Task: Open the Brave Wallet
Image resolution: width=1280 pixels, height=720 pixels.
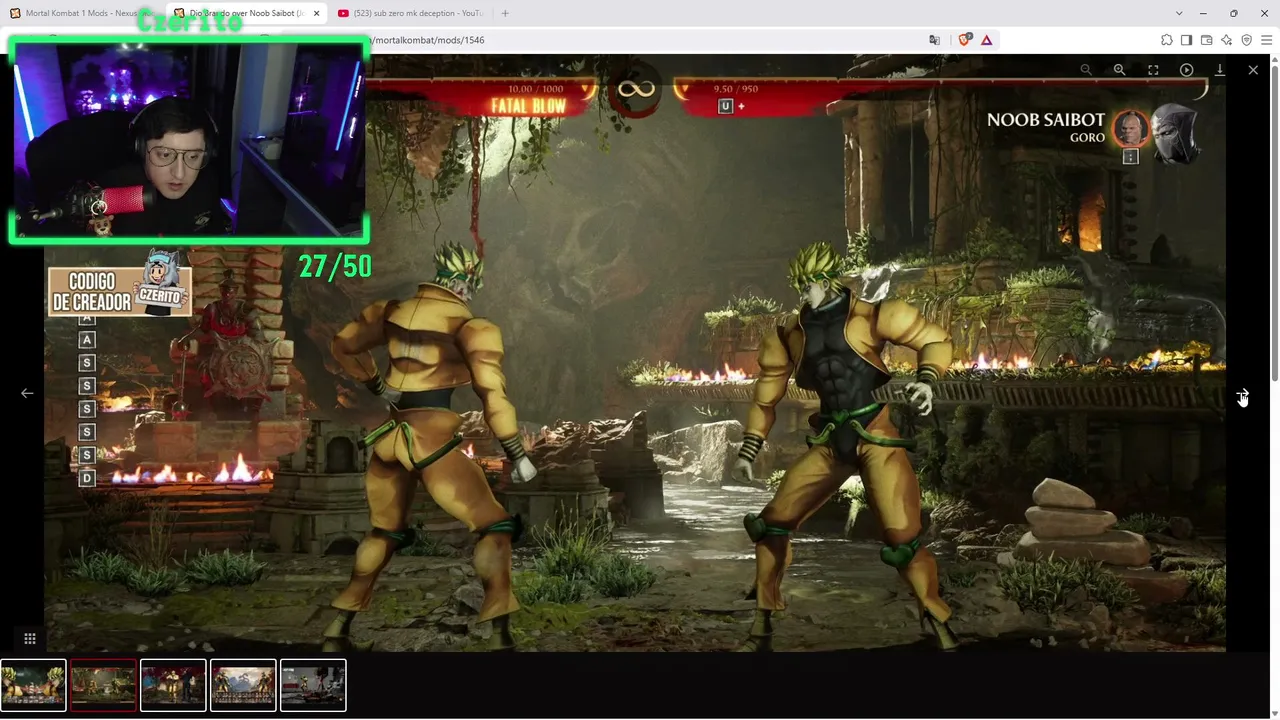Action: 1206,40
